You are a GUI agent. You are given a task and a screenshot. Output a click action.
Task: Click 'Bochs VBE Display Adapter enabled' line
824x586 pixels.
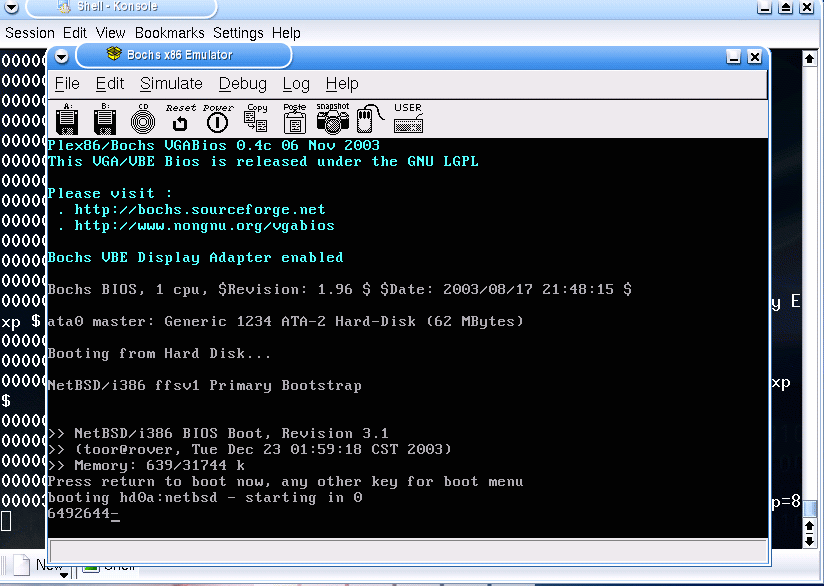(195, 258)
